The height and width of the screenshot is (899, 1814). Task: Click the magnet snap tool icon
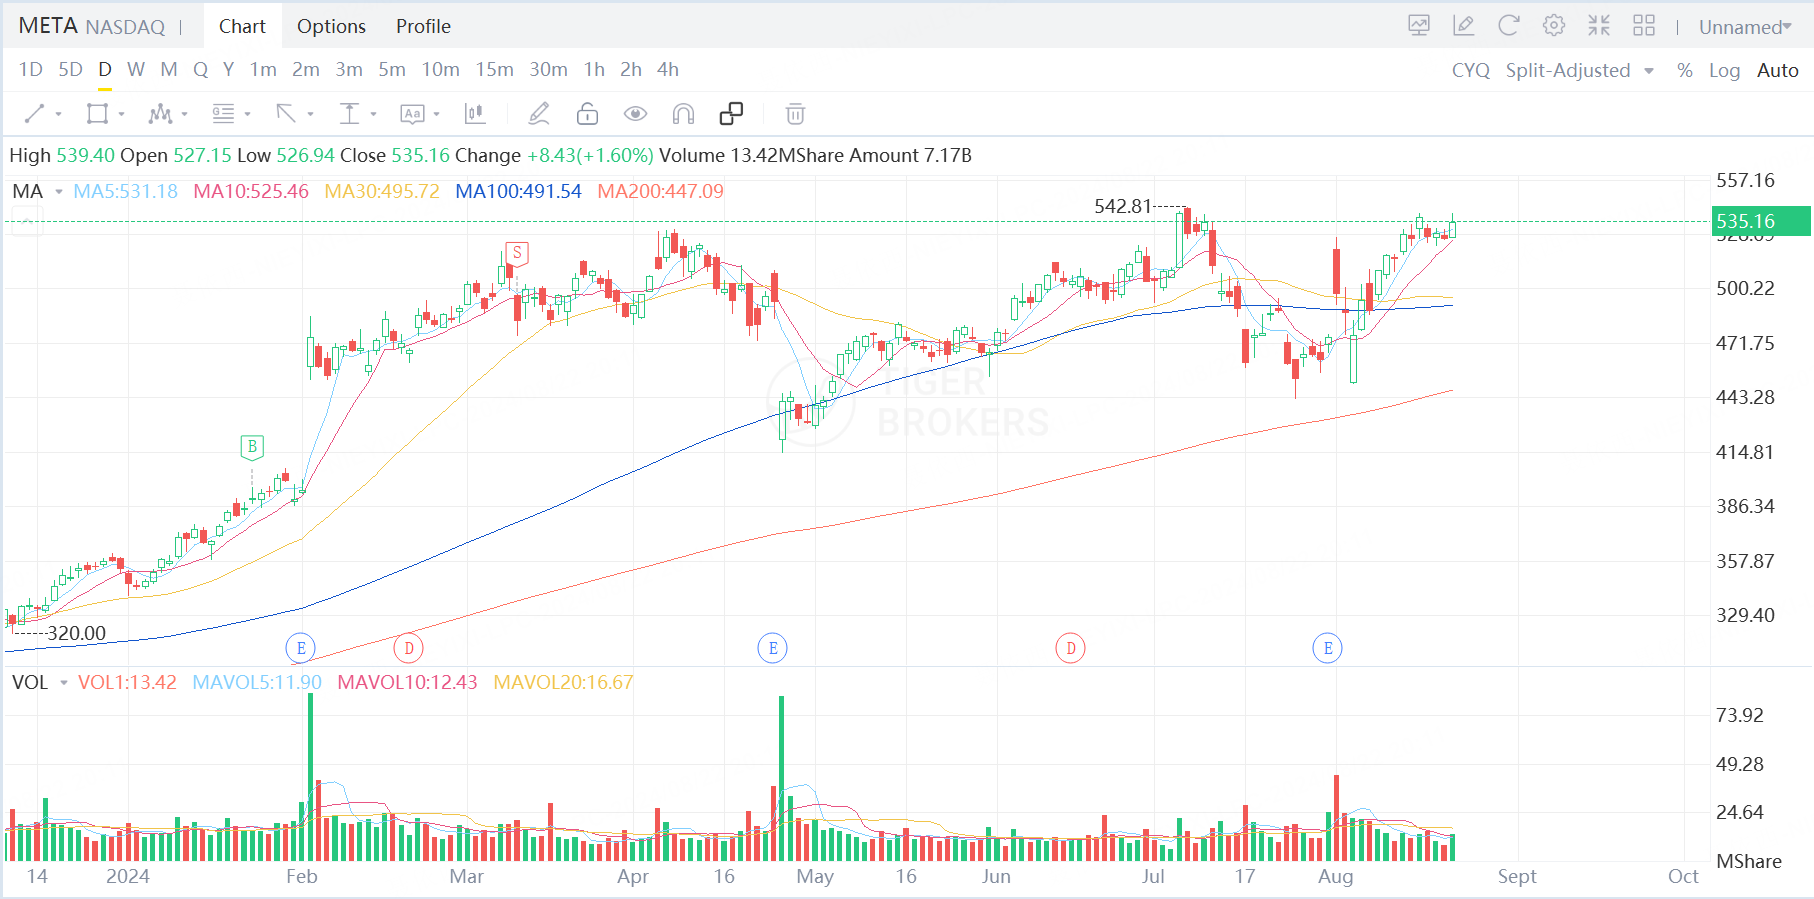pos(683,114)
